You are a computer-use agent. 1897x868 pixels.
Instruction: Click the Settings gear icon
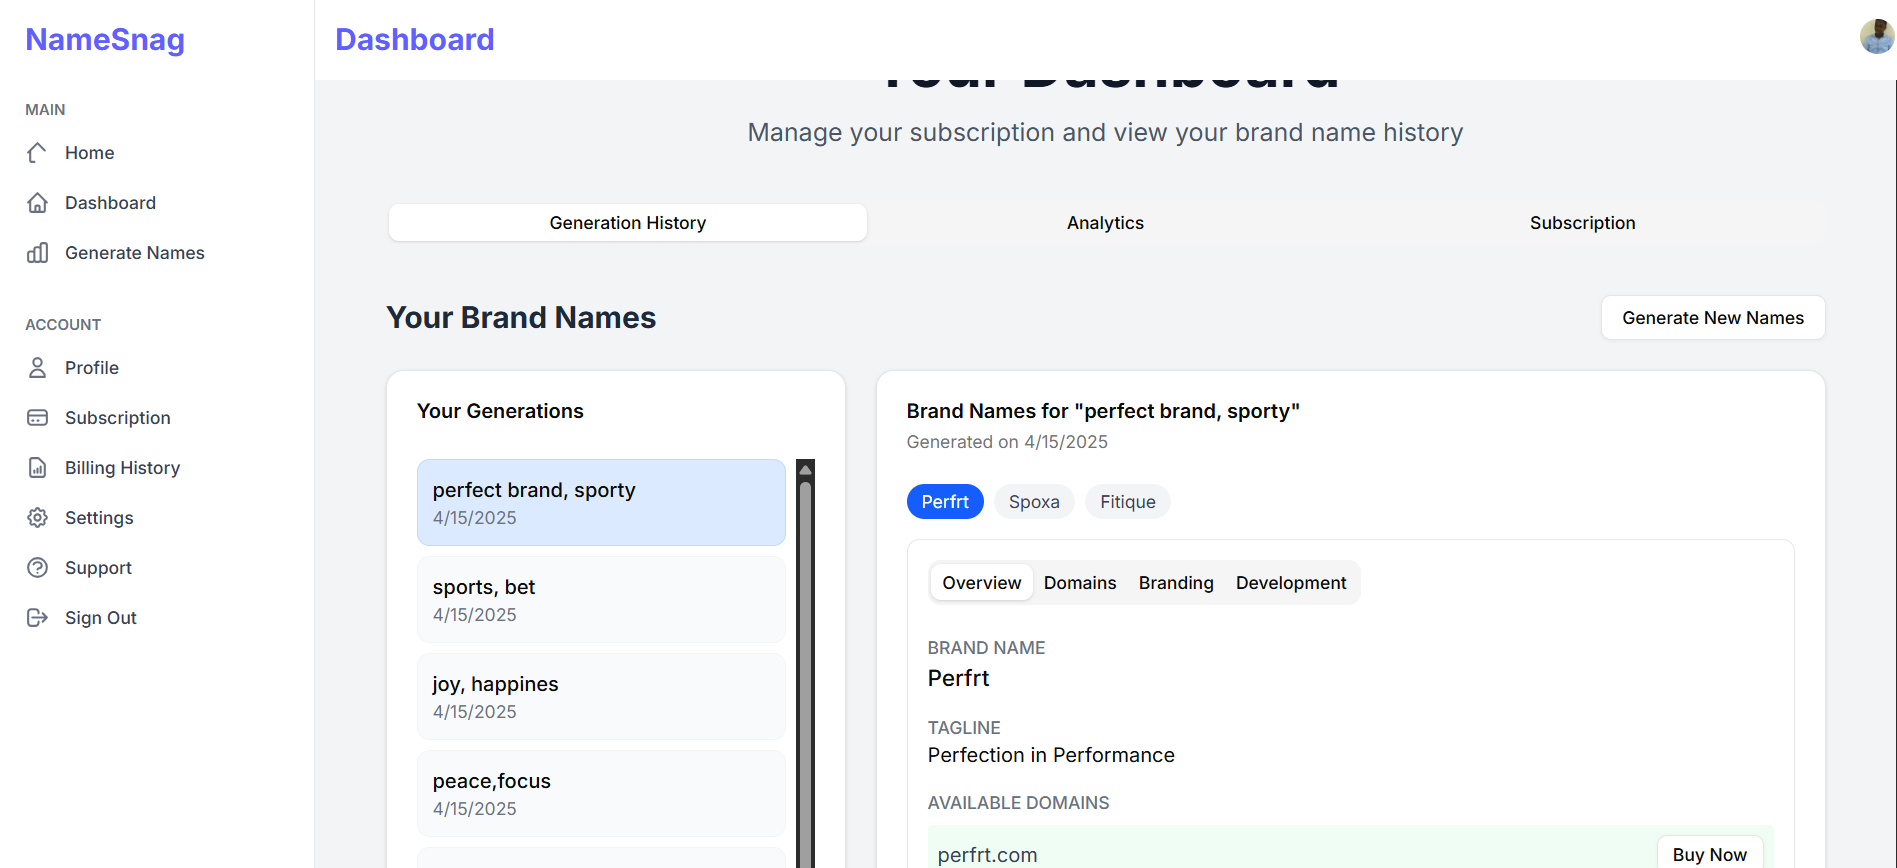37,518
